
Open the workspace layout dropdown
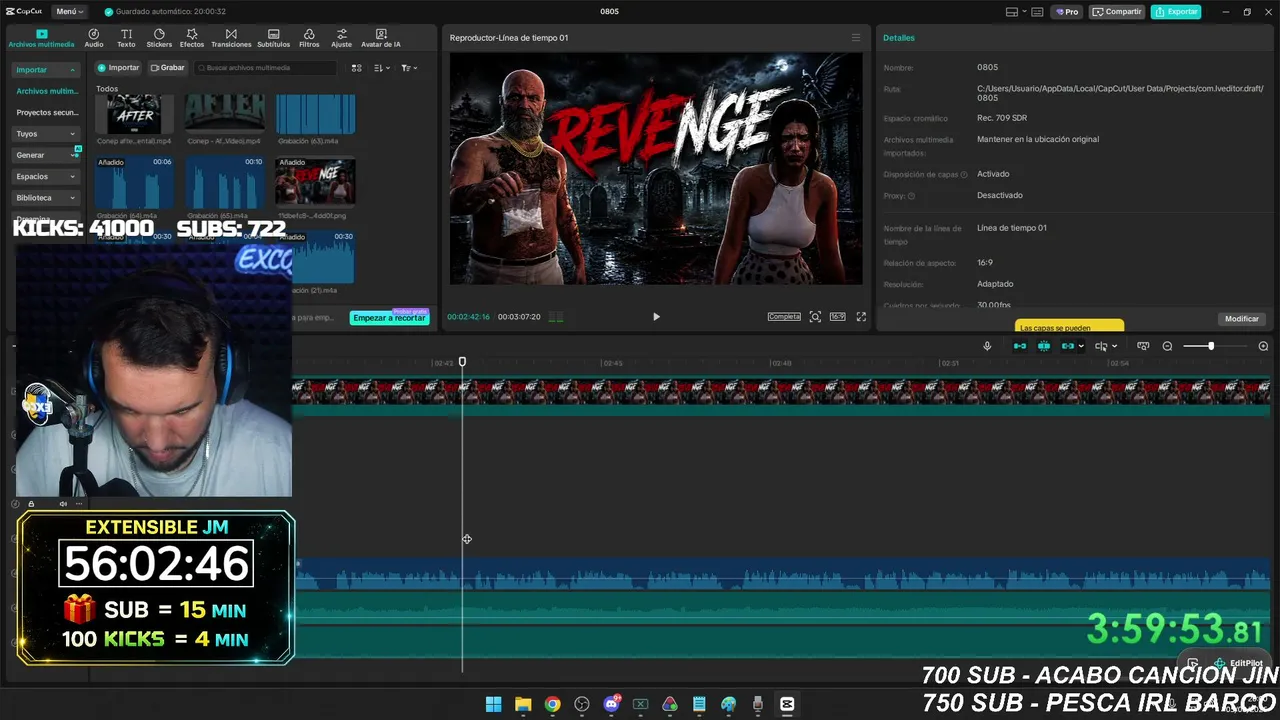[1016, 12]
